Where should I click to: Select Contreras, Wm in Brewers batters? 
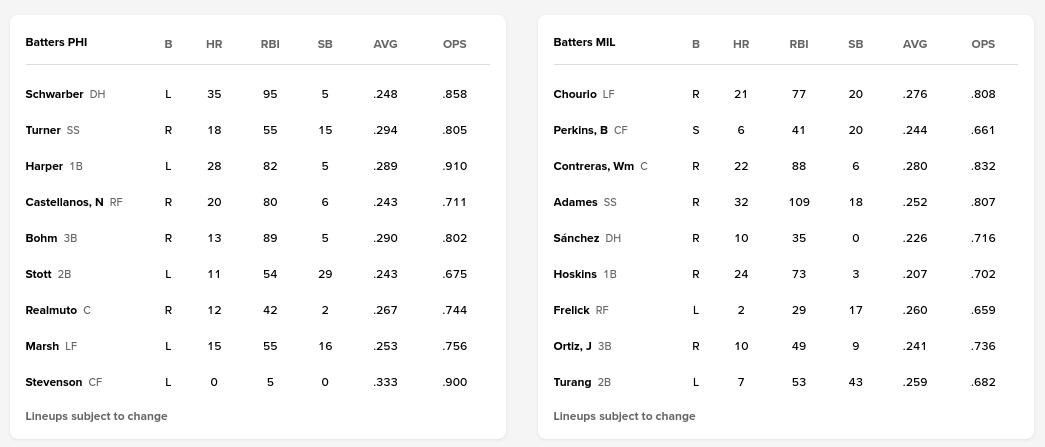[593, 166]
